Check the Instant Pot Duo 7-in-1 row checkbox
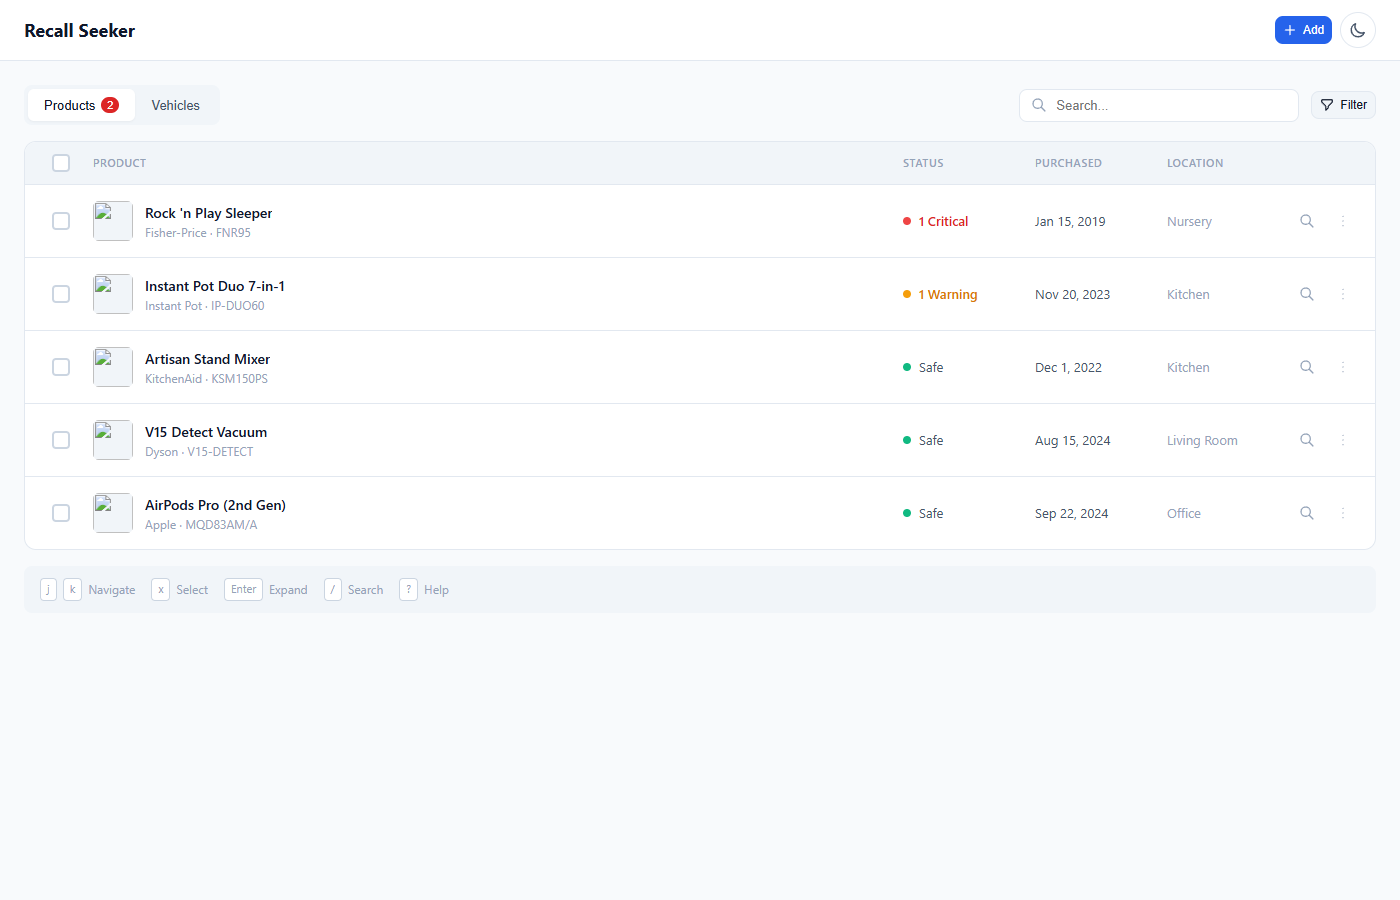The image size is (1400, 900). (61, 294)
